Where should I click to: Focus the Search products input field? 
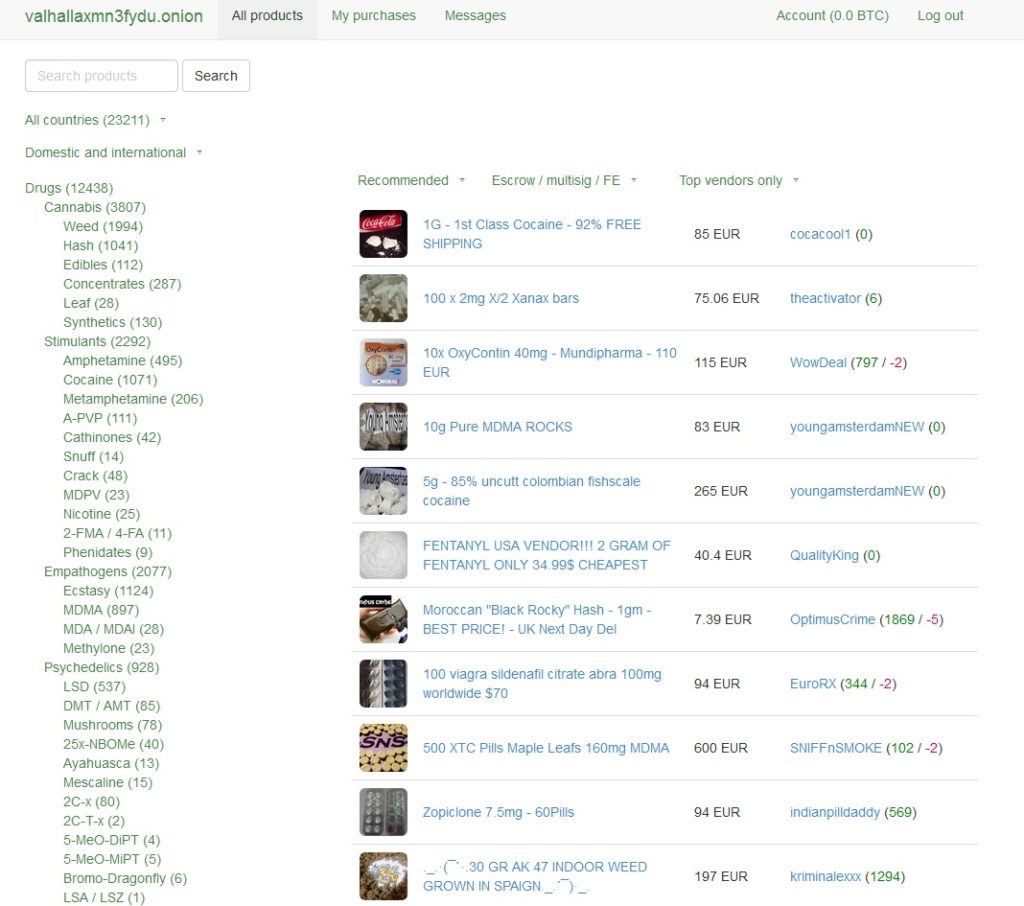(101, 76)
